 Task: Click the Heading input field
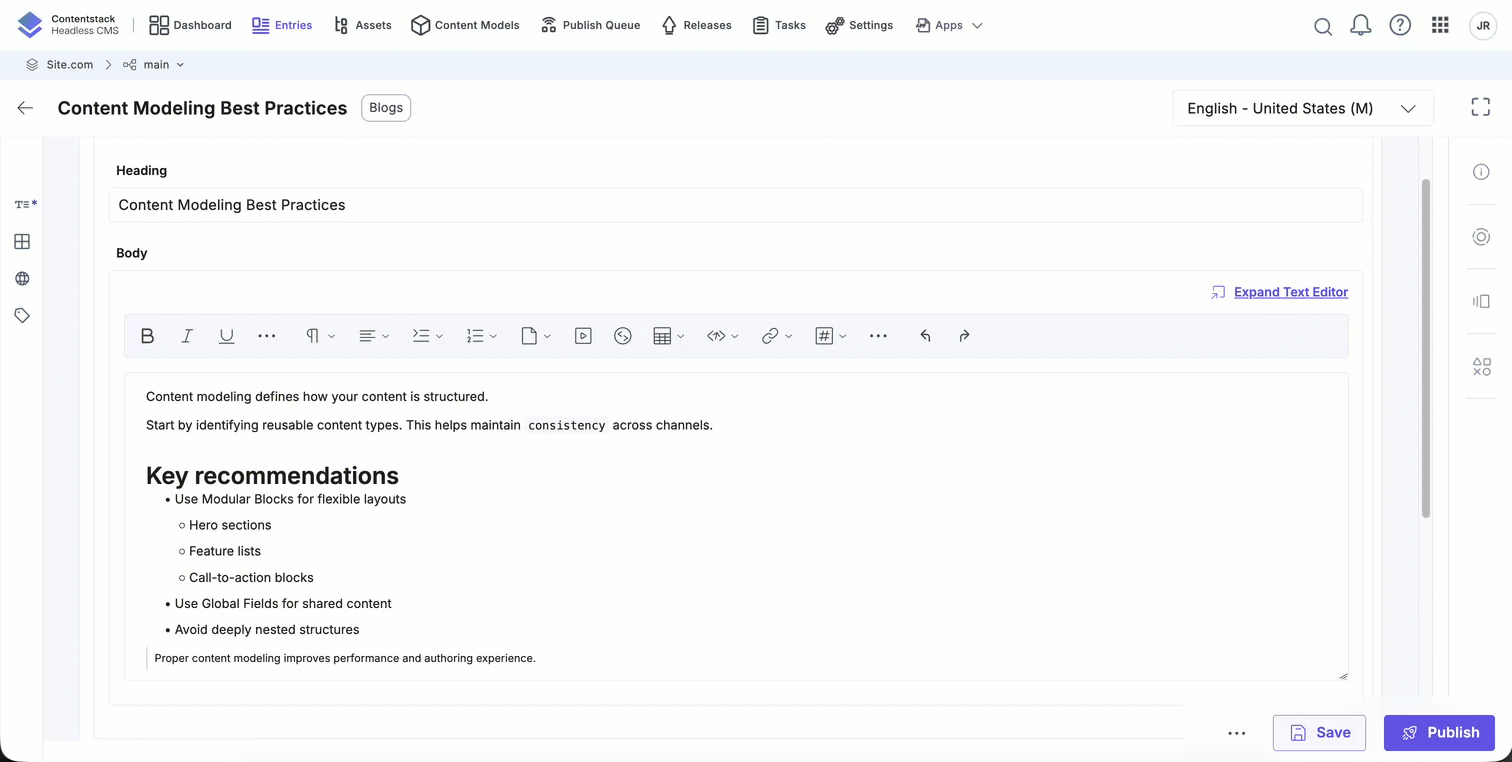[x=735, y=205]
